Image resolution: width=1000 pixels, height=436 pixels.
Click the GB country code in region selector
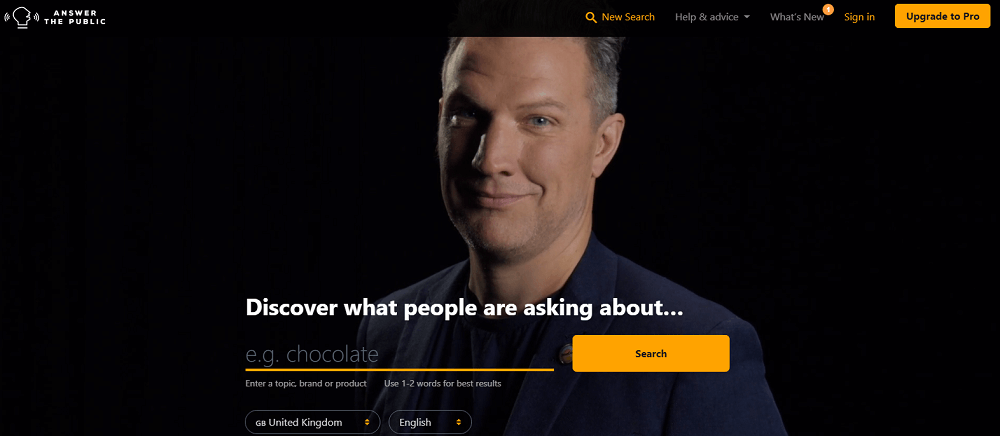tap(260, 423)
